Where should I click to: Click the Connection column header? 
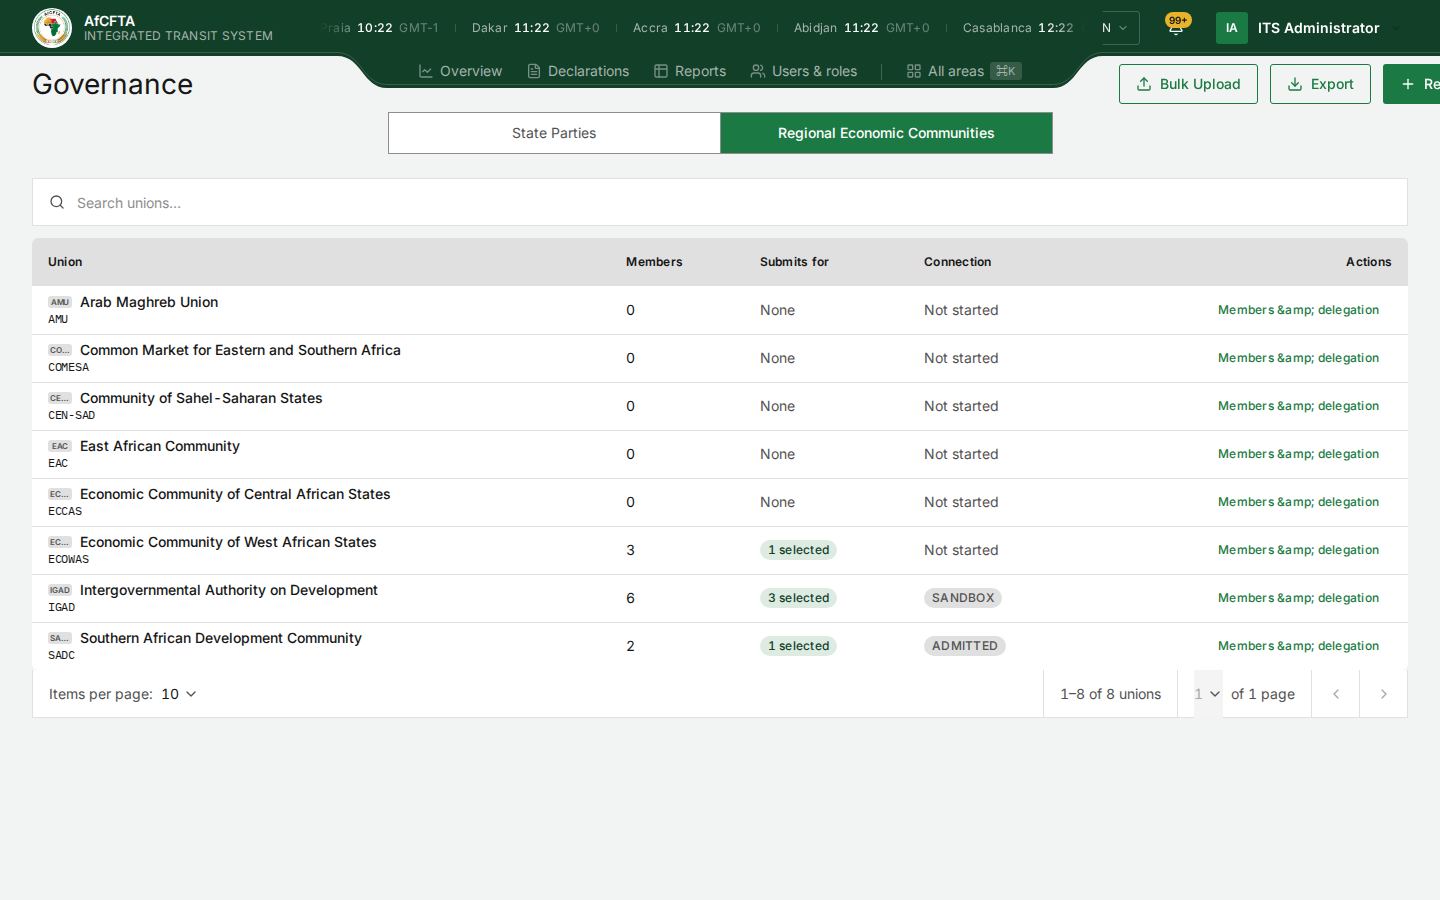pyautogui.click(x=957, y=262)
